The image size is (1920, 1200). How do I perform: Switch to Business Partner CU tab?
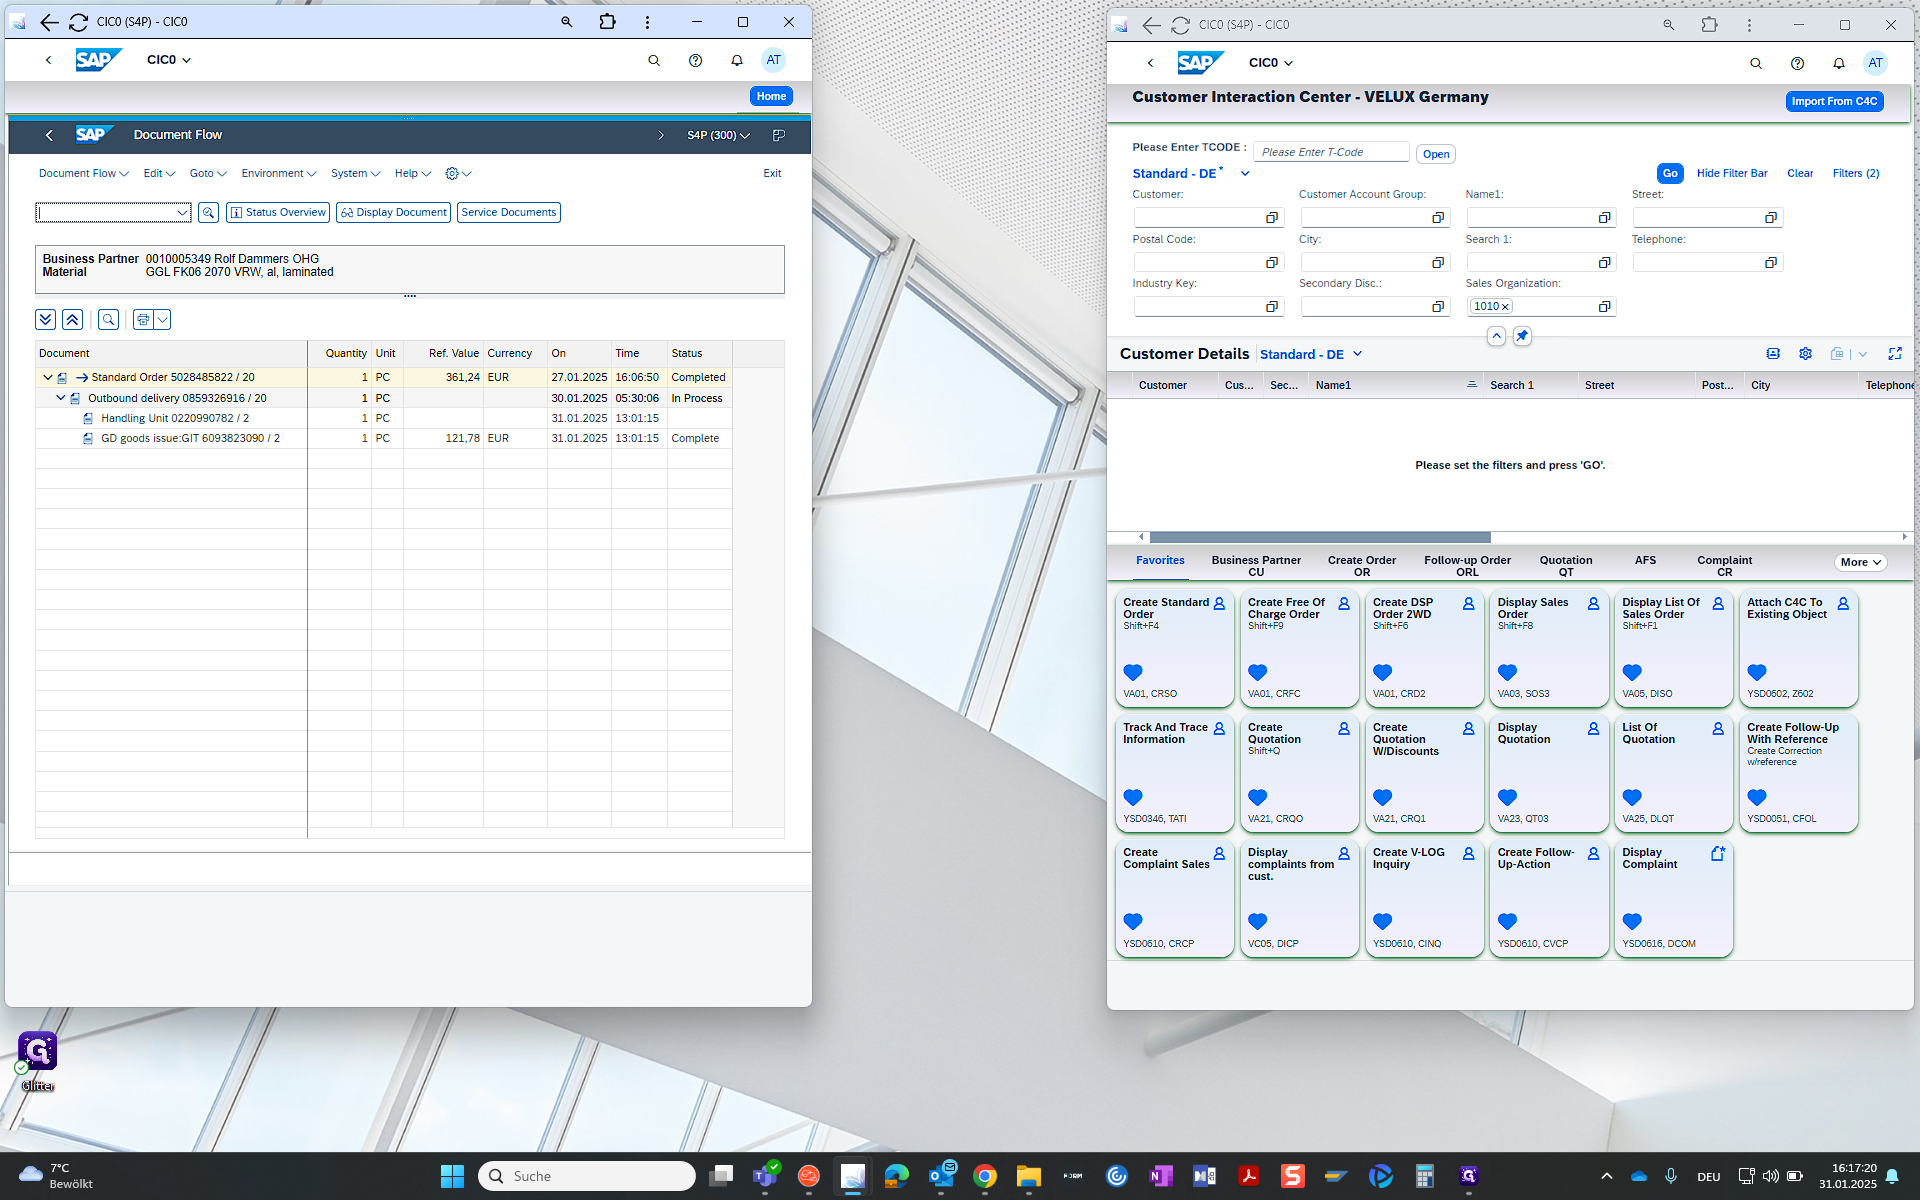point(1256,566)
